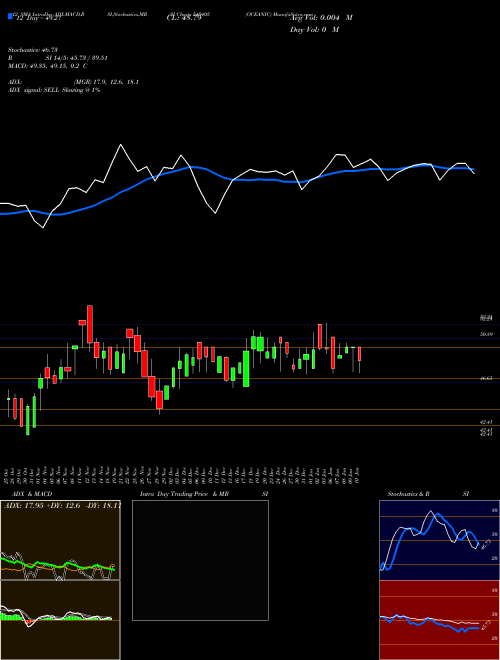Click the blue Stochastics chart panel

coord(439,540)
